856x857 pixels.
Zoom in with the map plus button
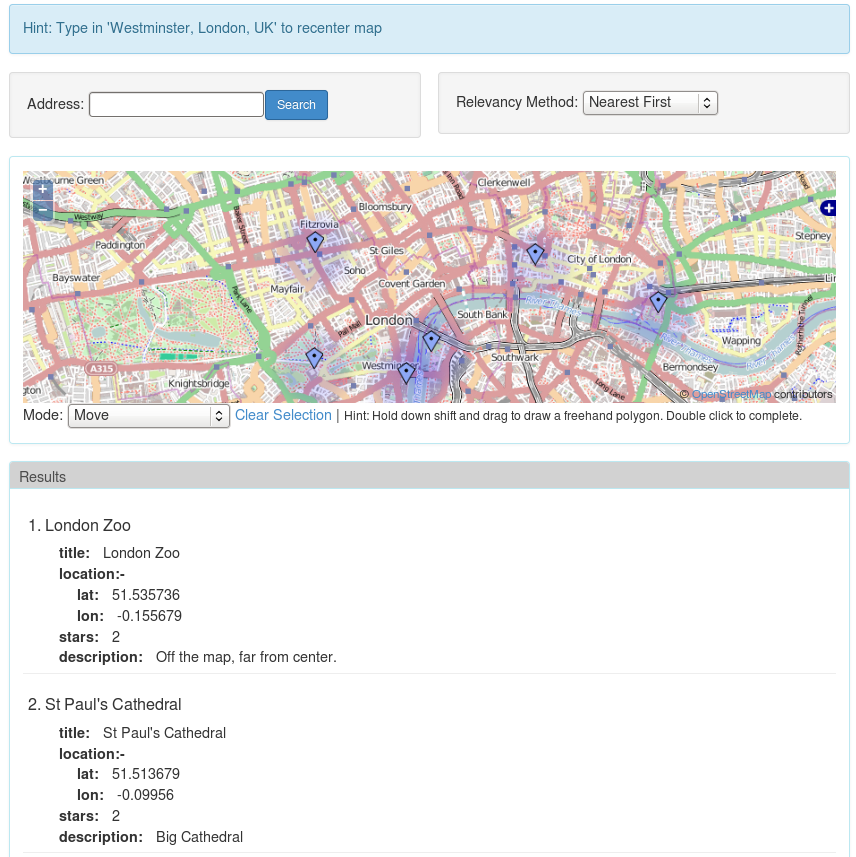43,190
